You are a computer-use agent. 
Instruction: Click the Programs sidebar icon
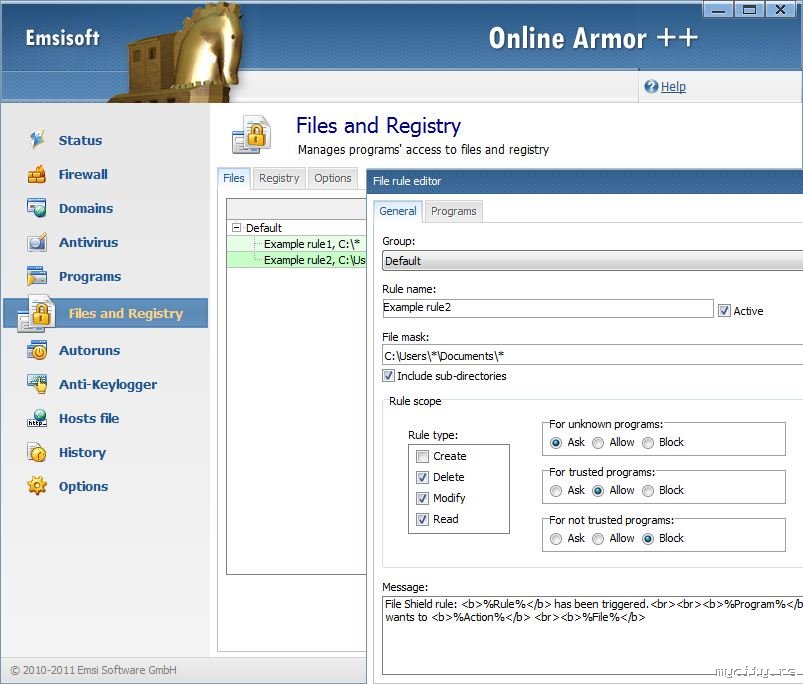coord(37,277)
